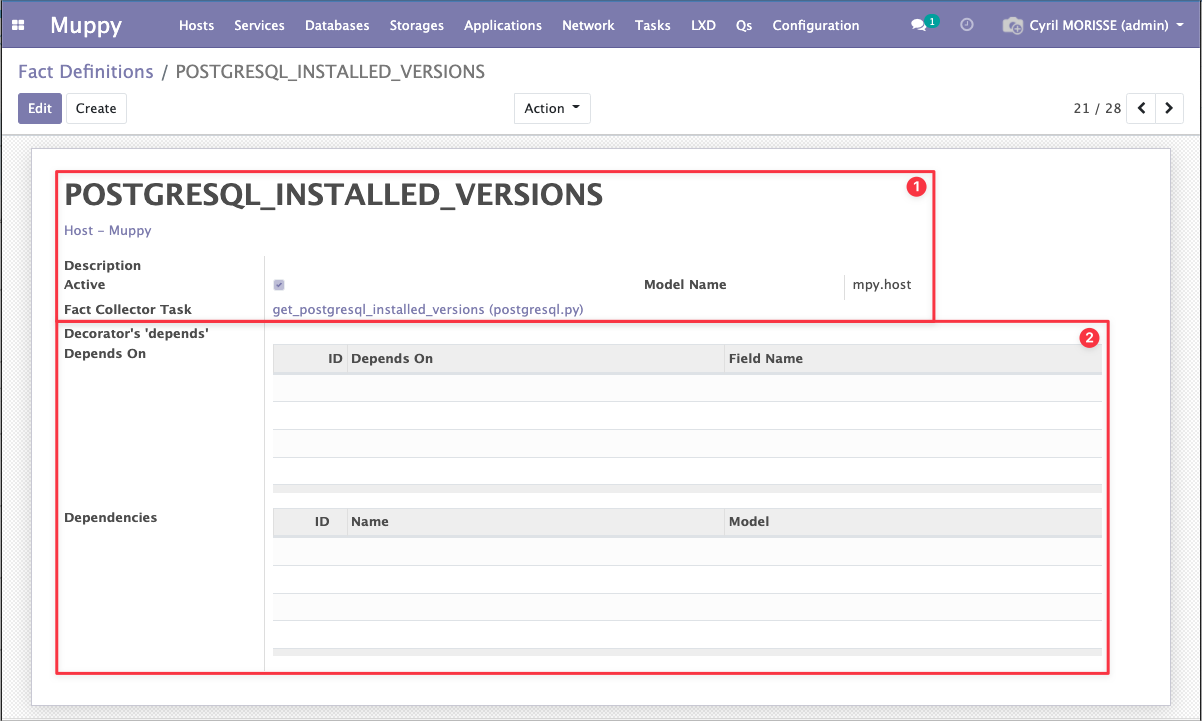Image resolution: width=1202 pixels, height=721 pixels.
Task: Open the activities clock icon
Action: (x=966, y=25)
